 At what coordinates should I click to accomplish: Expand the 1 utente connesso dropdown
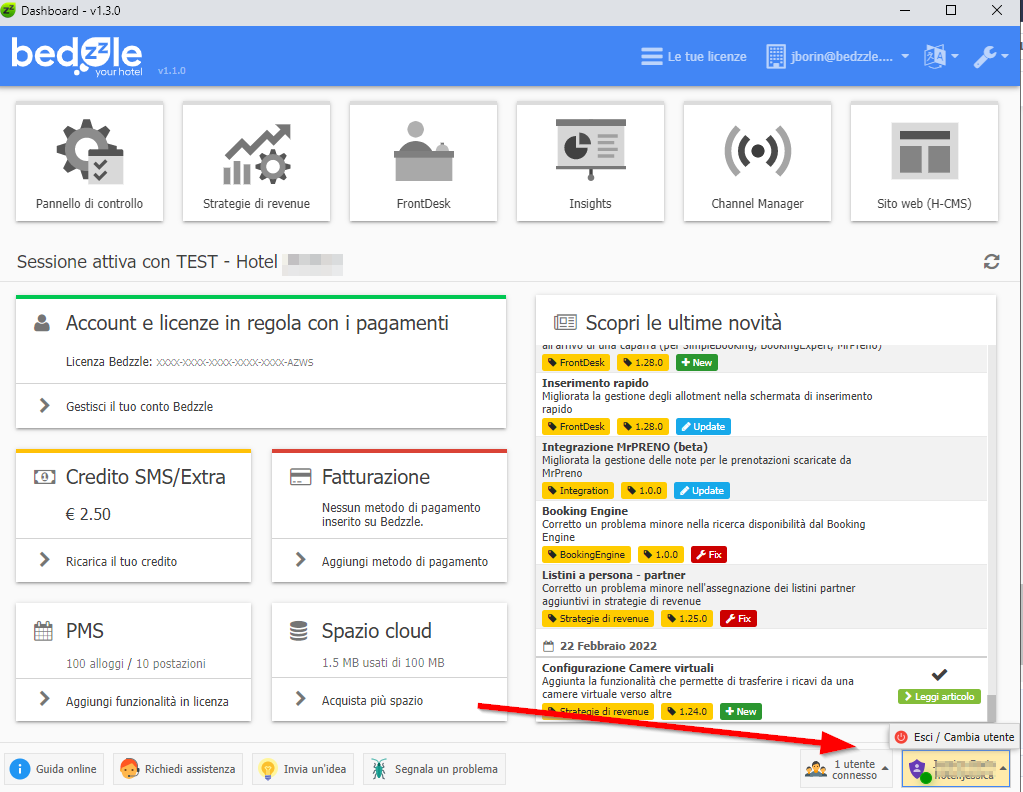(847, 769)
